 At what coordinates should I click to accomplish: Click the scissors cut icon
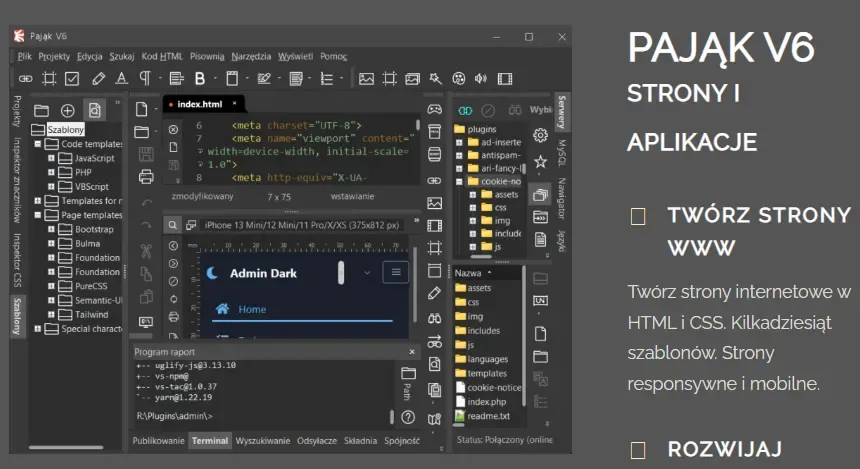[146, 250]
